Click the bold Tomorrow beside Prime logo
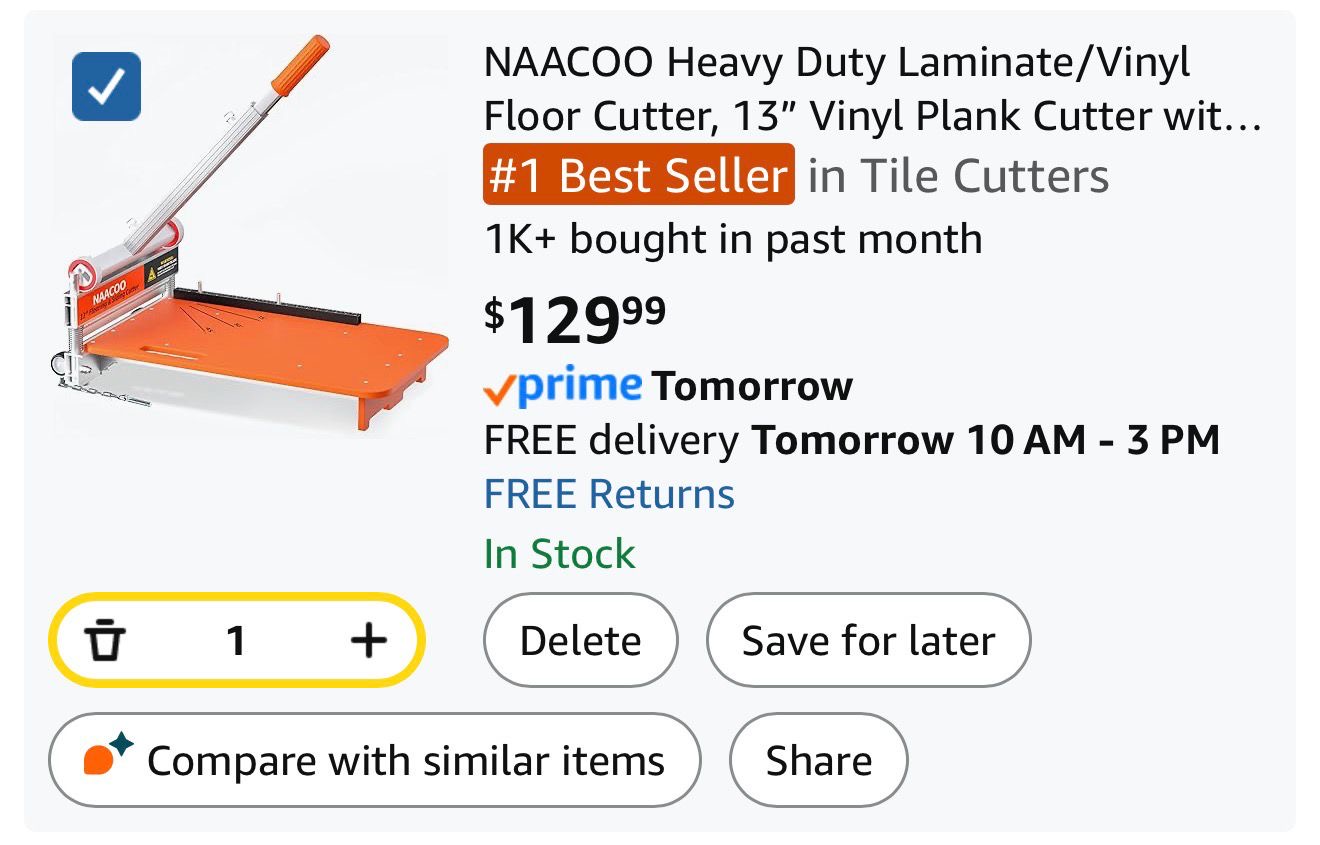The width and height of the screenshot is (1320, 845). pos(752,386)
